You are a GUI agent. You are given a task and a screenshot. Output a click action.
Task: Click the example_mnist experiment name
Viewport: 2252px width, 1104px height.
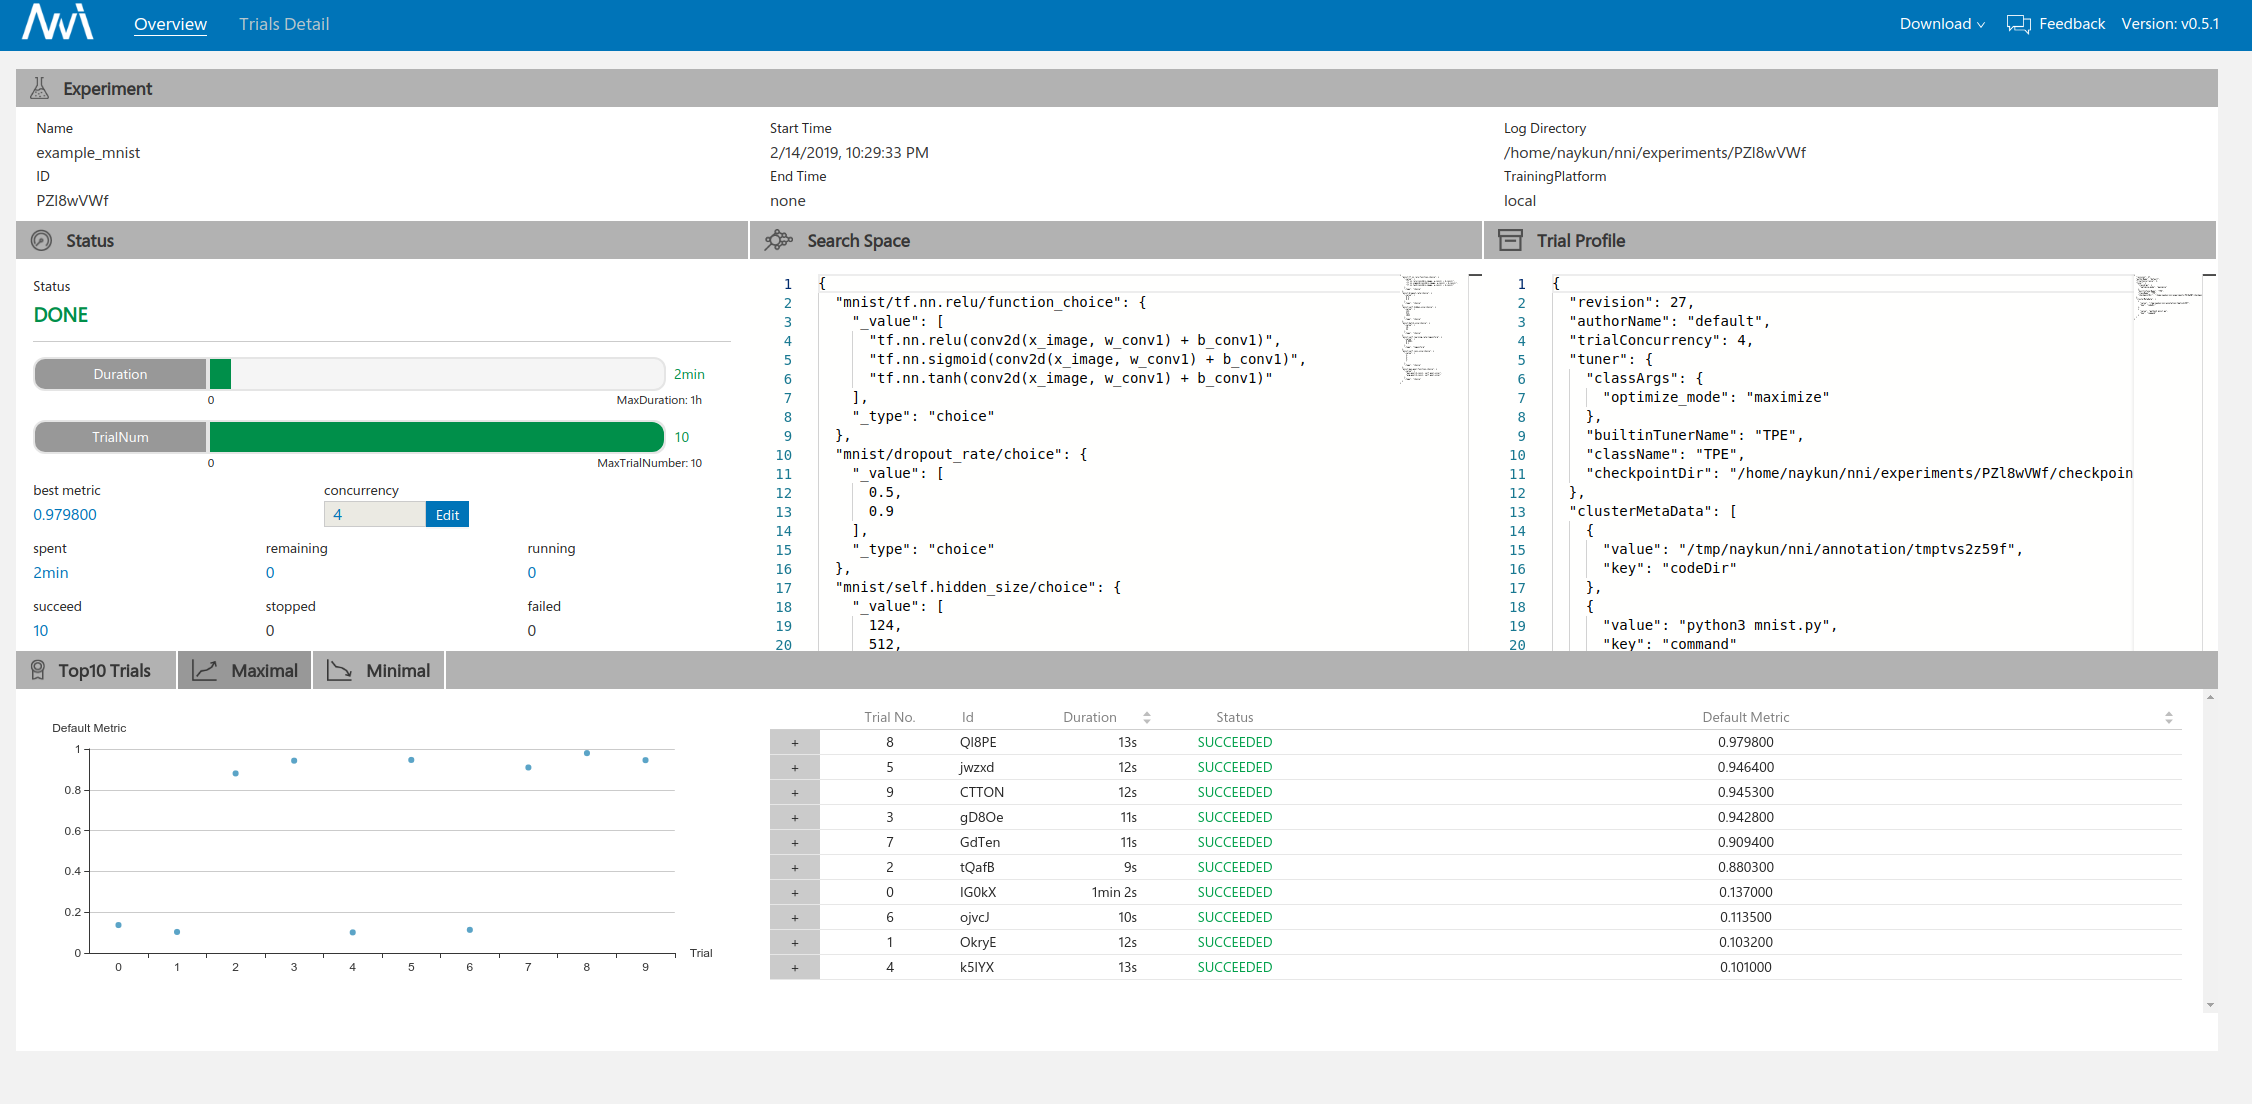[x=88, y=152]
